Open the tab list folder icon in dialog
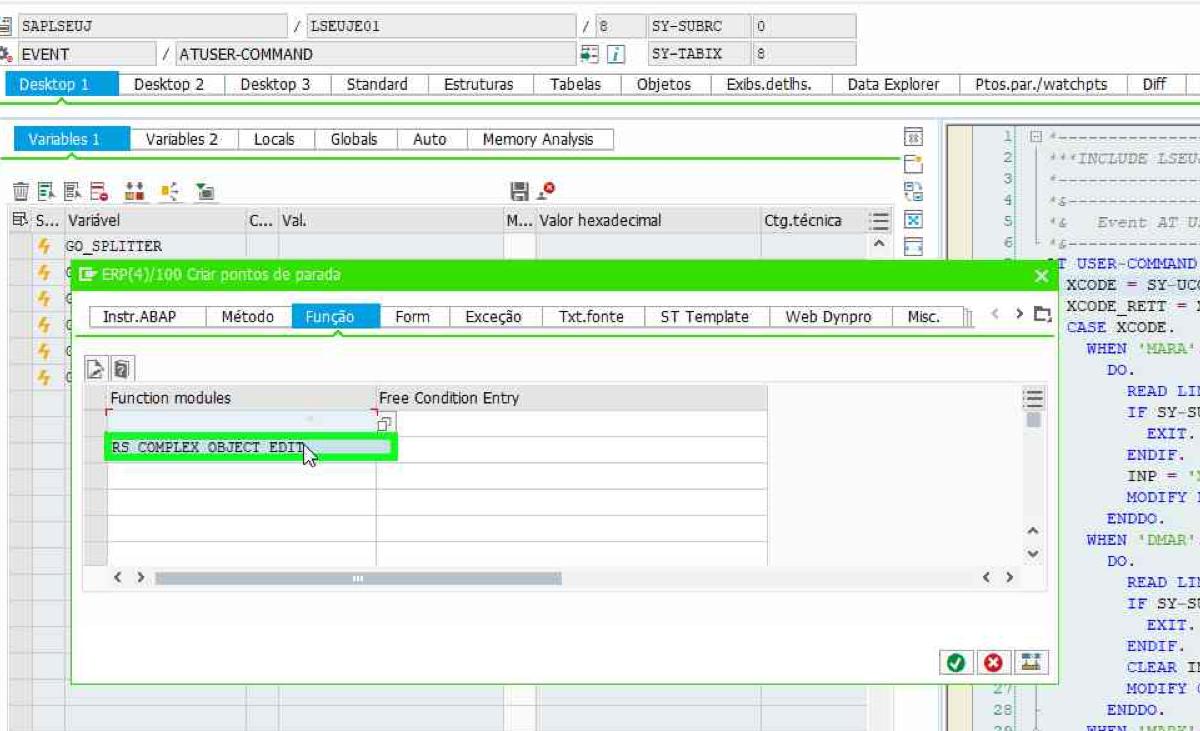The image size is (1200, 731). click(1042, 314)
